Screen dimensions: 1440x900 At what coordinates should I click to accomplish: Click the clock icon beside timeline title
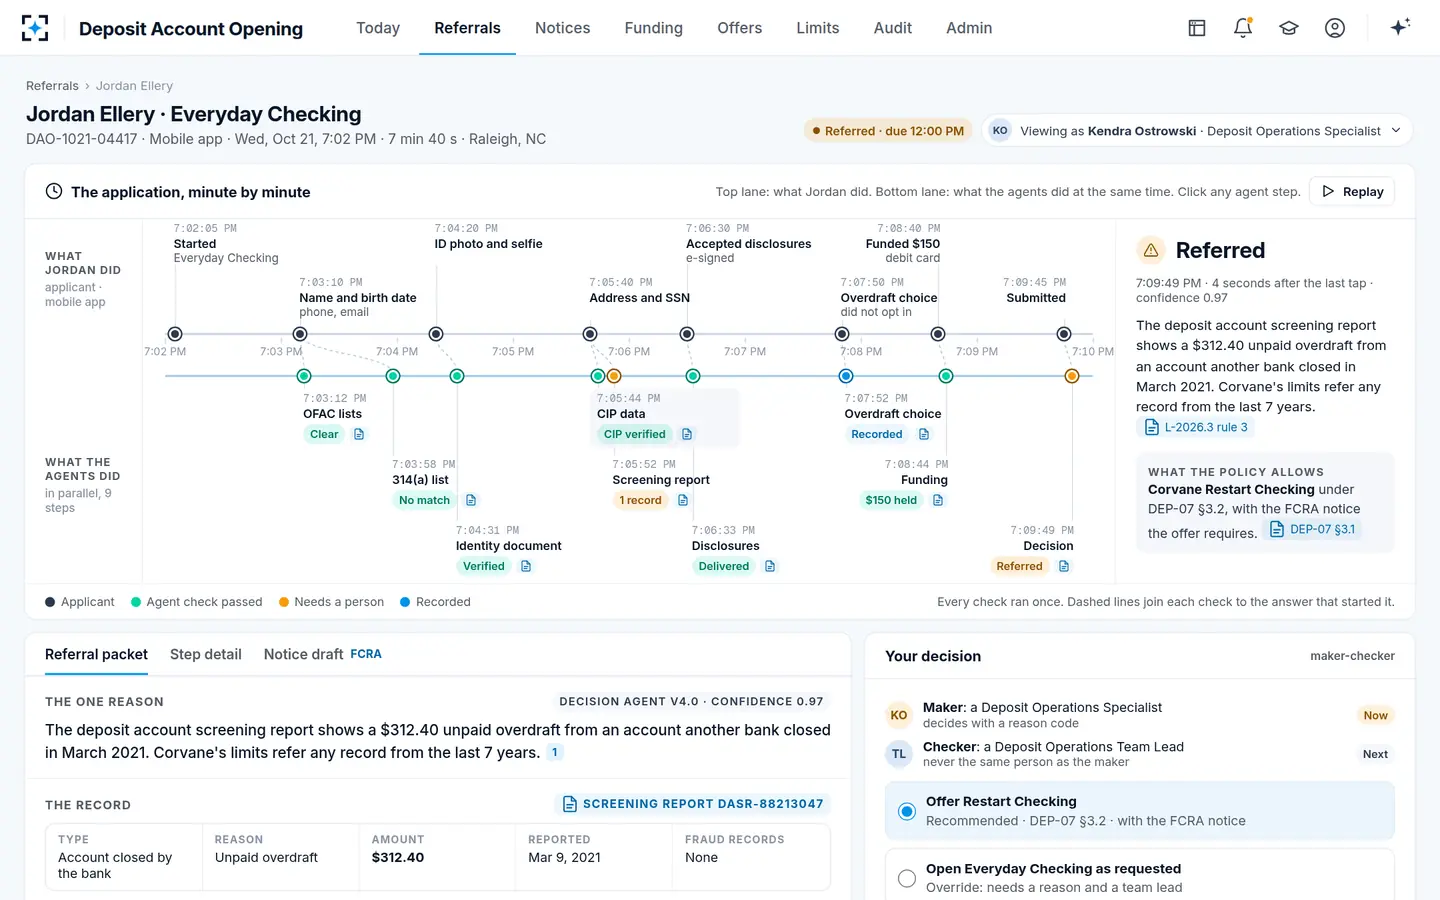coord(54,191)
